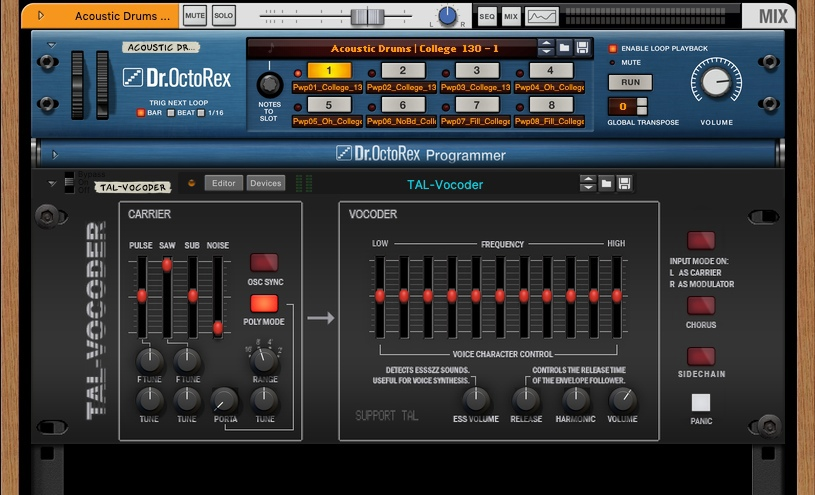Click the pitch bend wheel on Dr. Octo Rex
This screenshot has height=495, width=815.
pos(77,85)
